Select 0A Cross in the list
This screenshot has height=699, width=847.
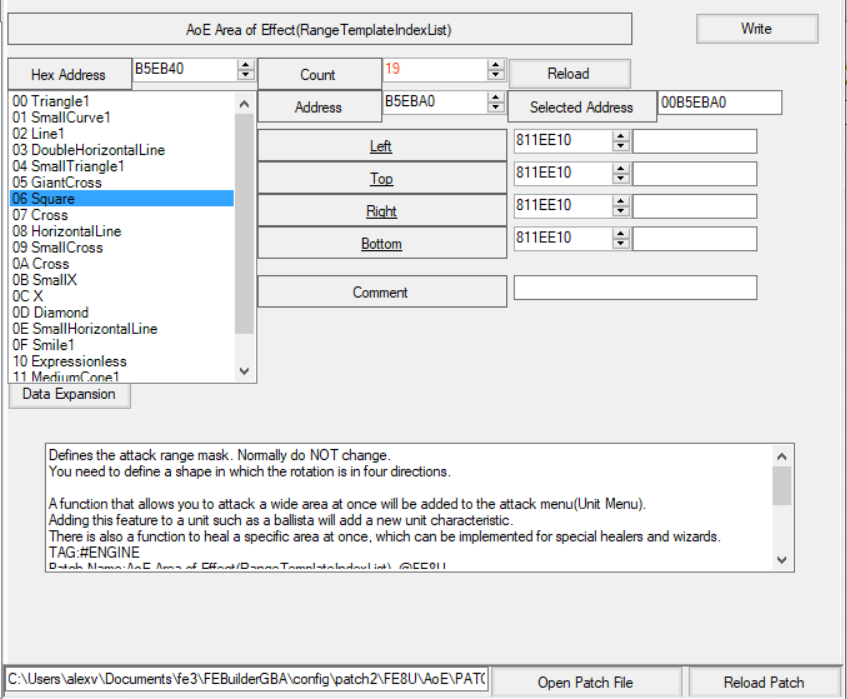(122, 264)
